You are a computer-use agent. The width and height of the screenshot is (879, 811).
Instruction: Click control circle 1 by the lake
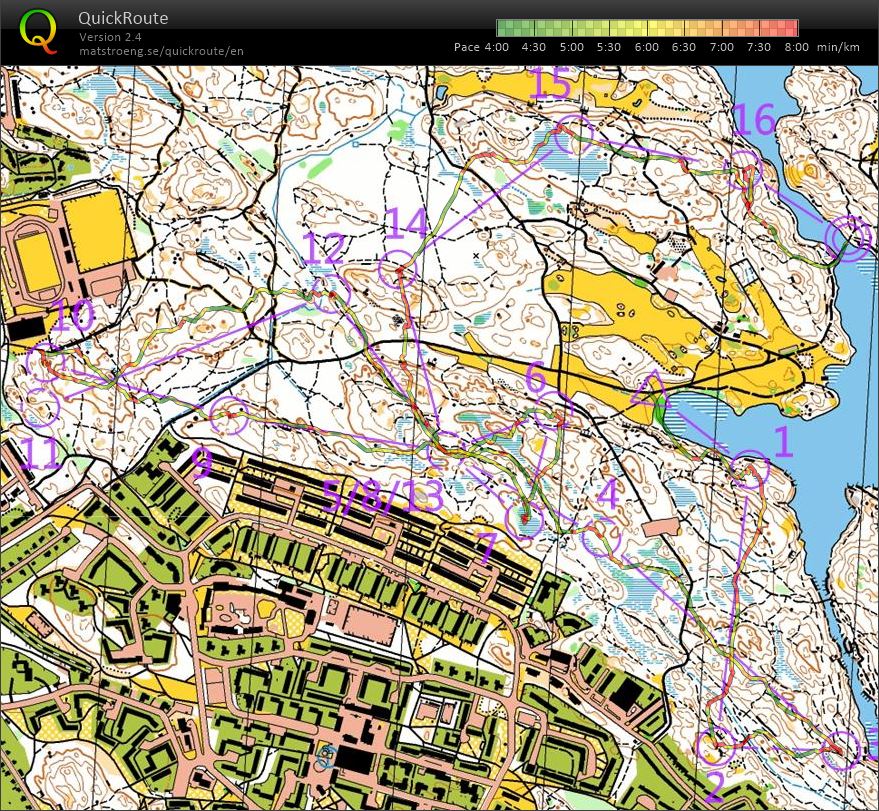[749, 470]
